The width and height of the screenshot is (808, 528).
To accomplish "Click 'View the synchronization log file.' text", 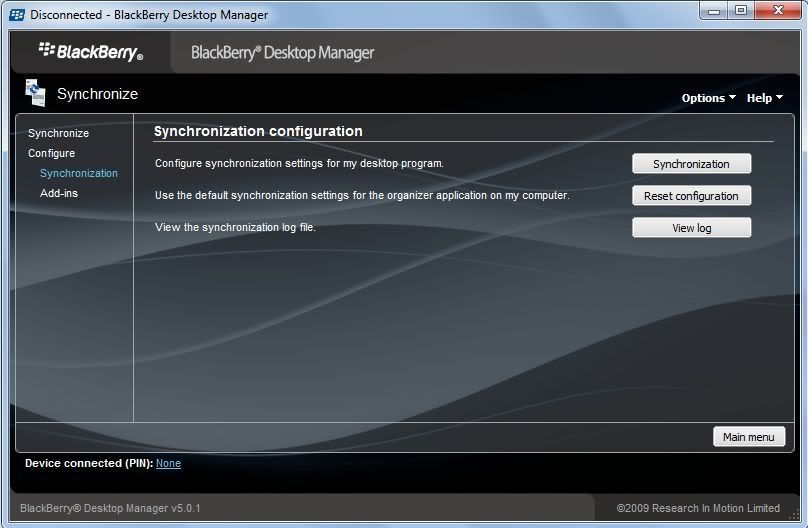I will pos(235,227).
